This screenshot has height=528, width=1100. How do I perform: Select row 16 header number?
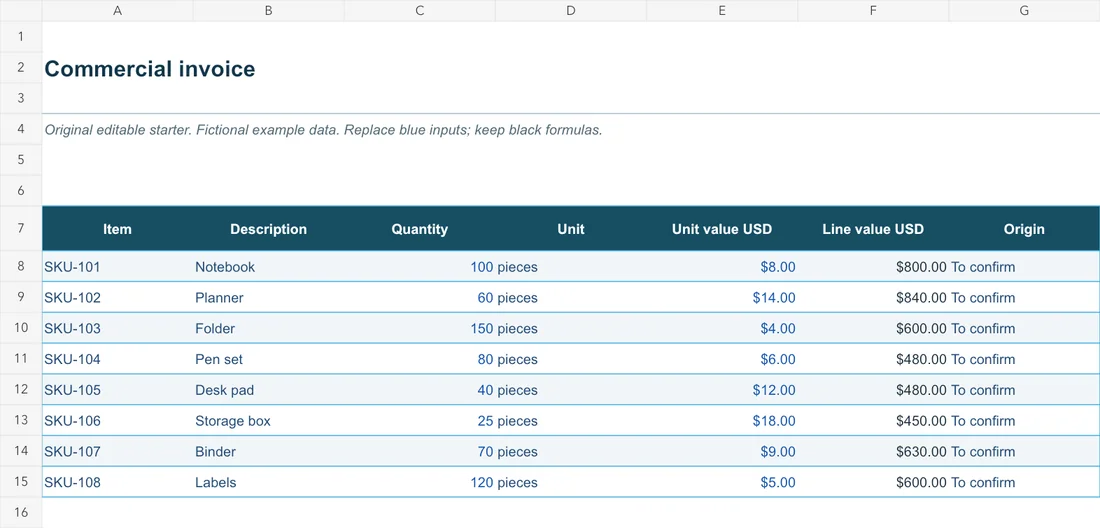pos(21,513)
